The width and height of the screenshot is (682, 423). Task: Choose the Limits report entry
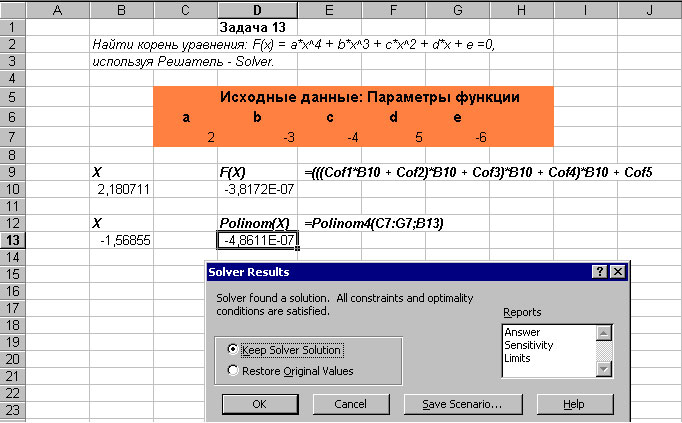tap(520, 358)
